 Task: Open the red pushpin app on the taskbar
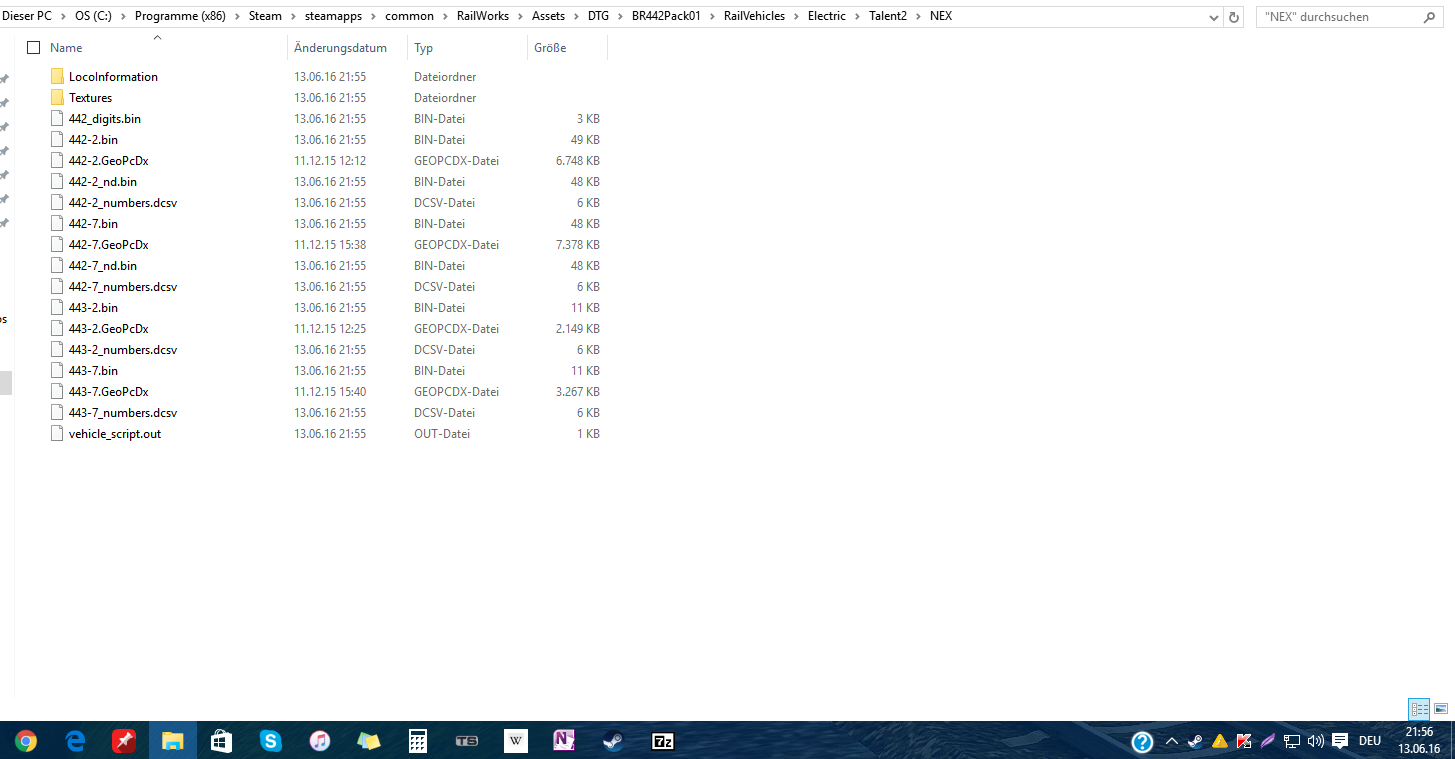[x=124, y=741]
